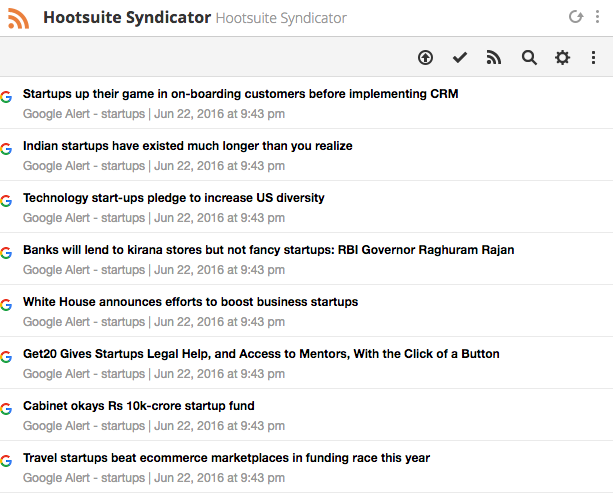Open the Cabinet okays Rs 10k-crore fund article
This screenshot has width=613, height=500.
[x=139, y=406]
